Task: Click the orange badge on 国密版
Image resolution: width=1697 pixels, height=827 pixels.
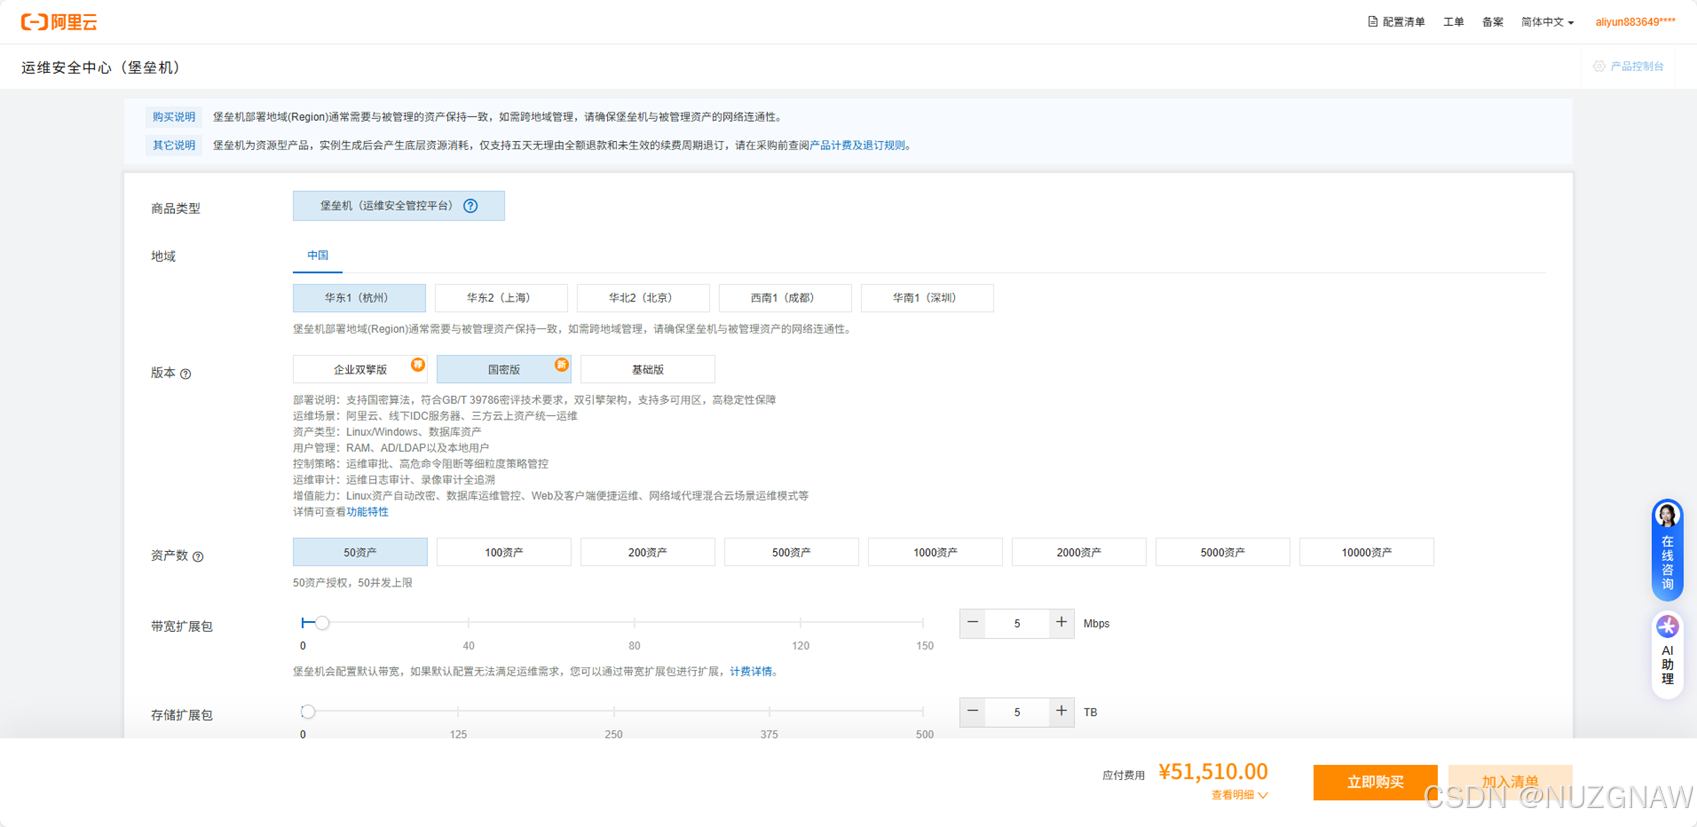Action: point(562,364)
